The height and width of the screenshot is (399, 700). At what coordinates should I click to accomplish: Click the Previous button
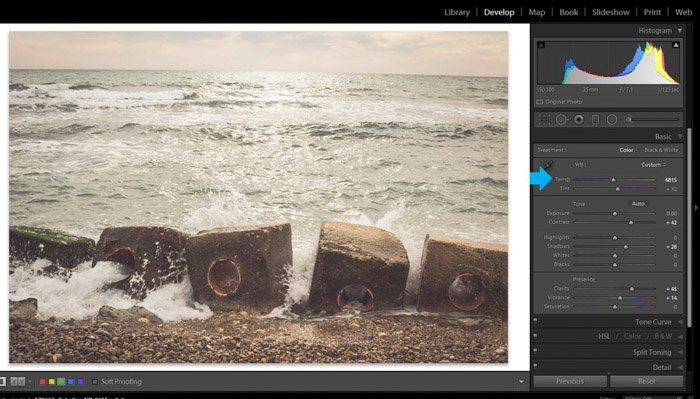coord(570,381)
